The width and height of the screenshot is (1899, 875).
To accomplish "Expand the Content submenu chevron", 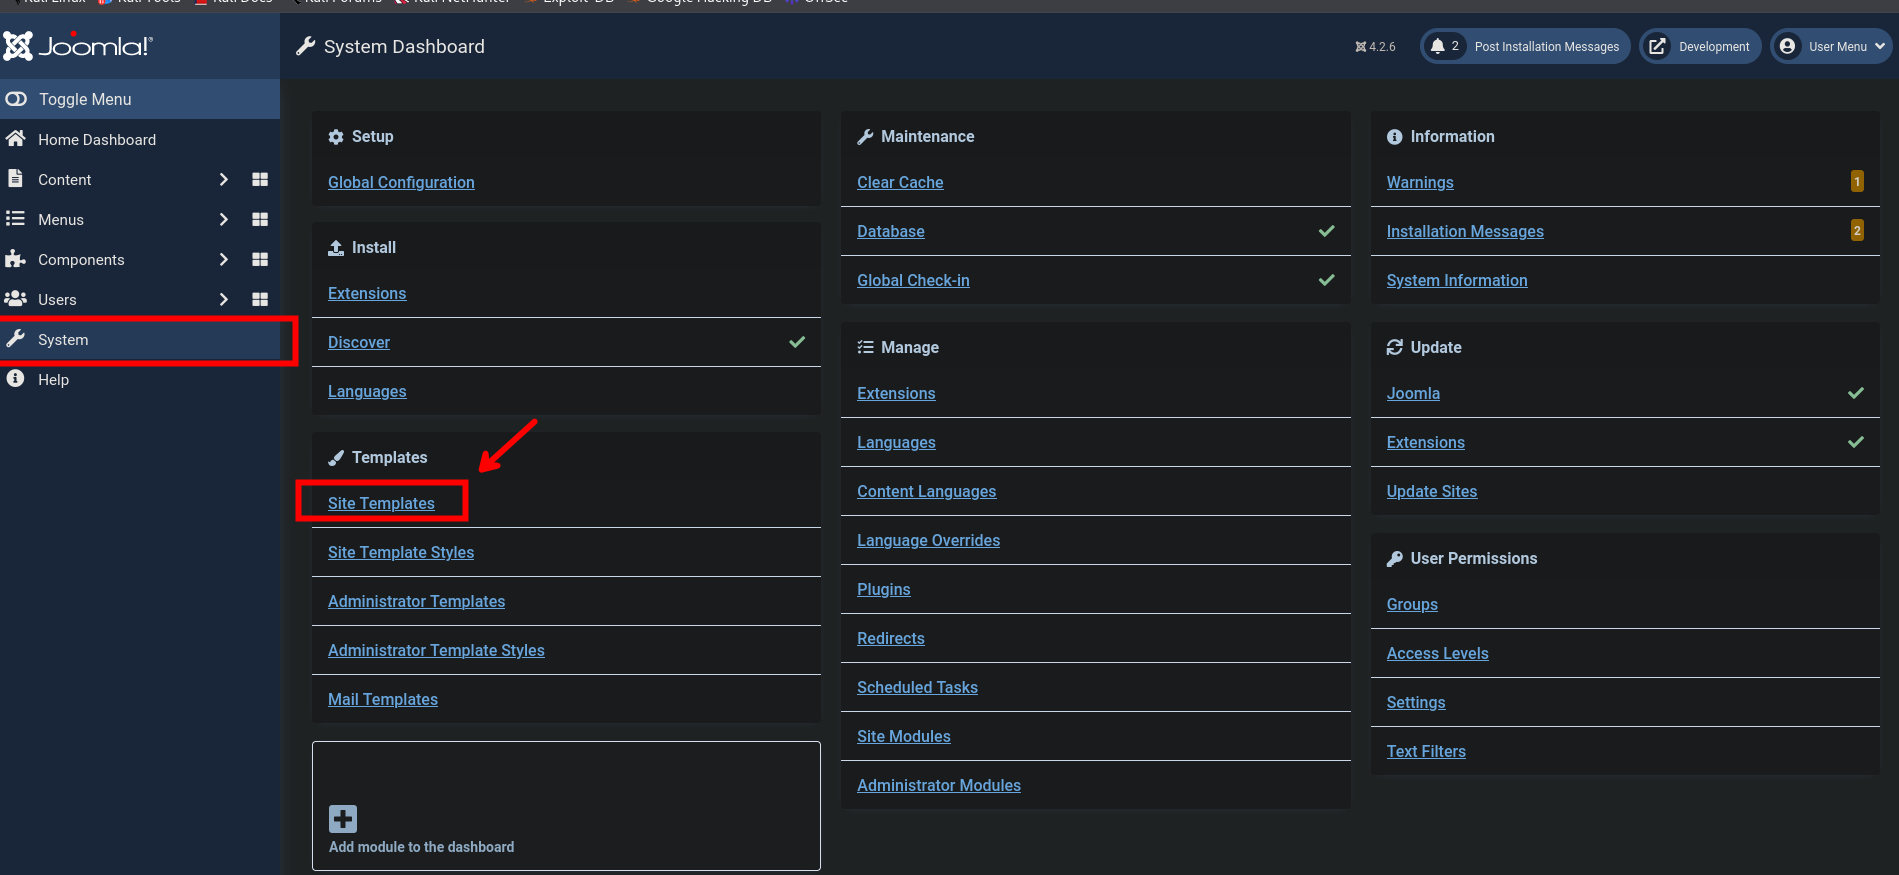I will (x=223, y=180).
